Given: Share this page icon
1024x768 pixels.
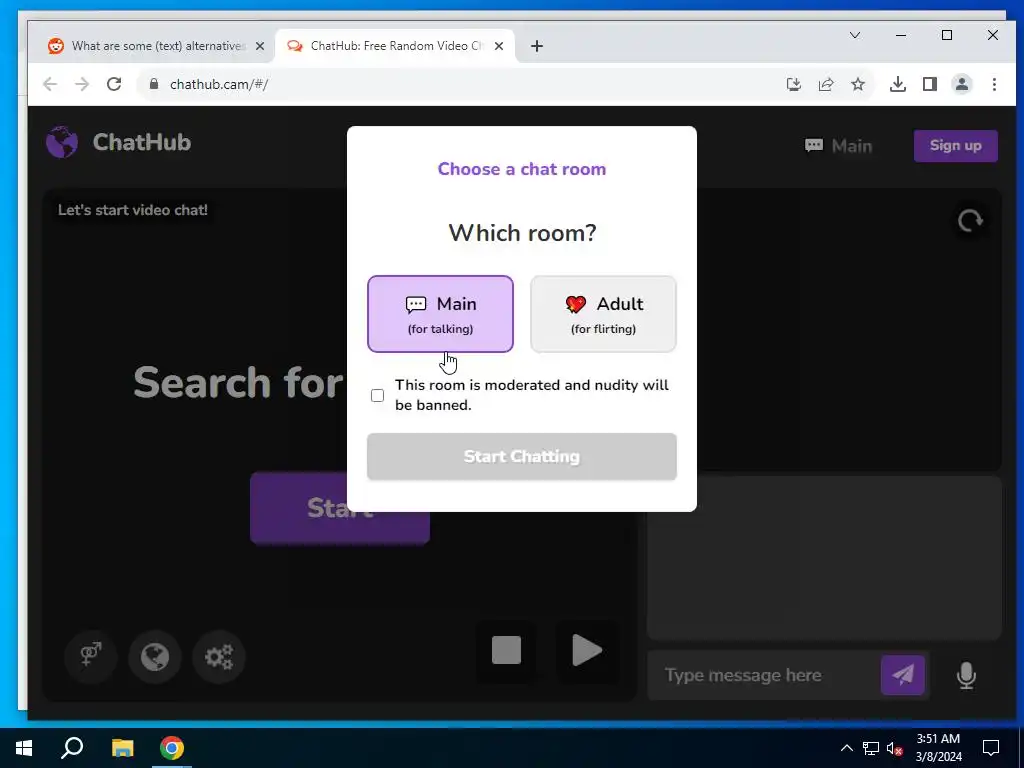Looking at the screenshot, I should 826,84.
